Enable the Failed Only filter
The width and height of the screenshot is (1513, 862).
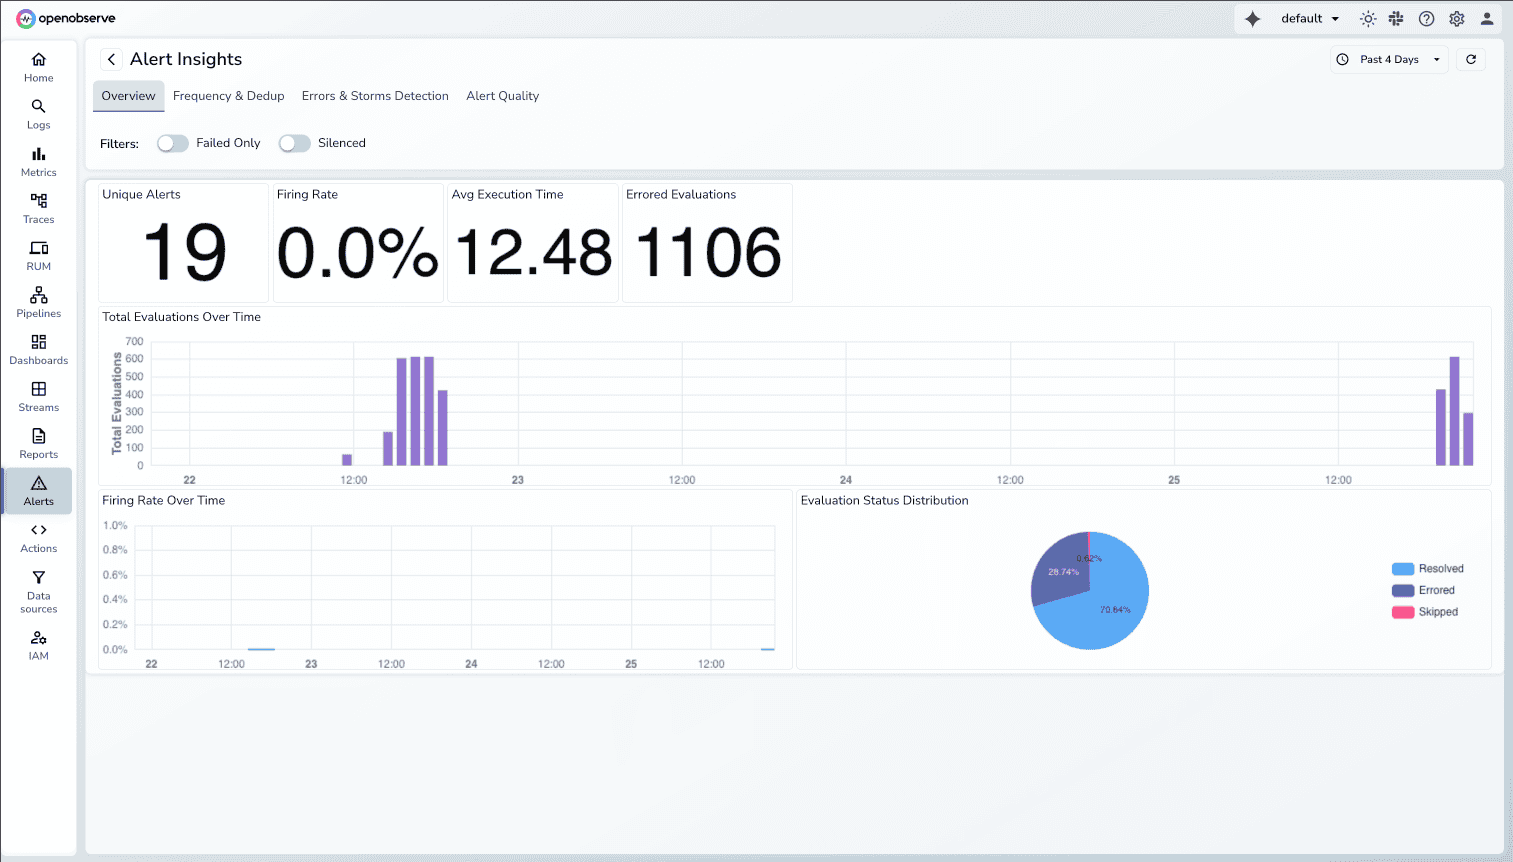click(172, 143)
